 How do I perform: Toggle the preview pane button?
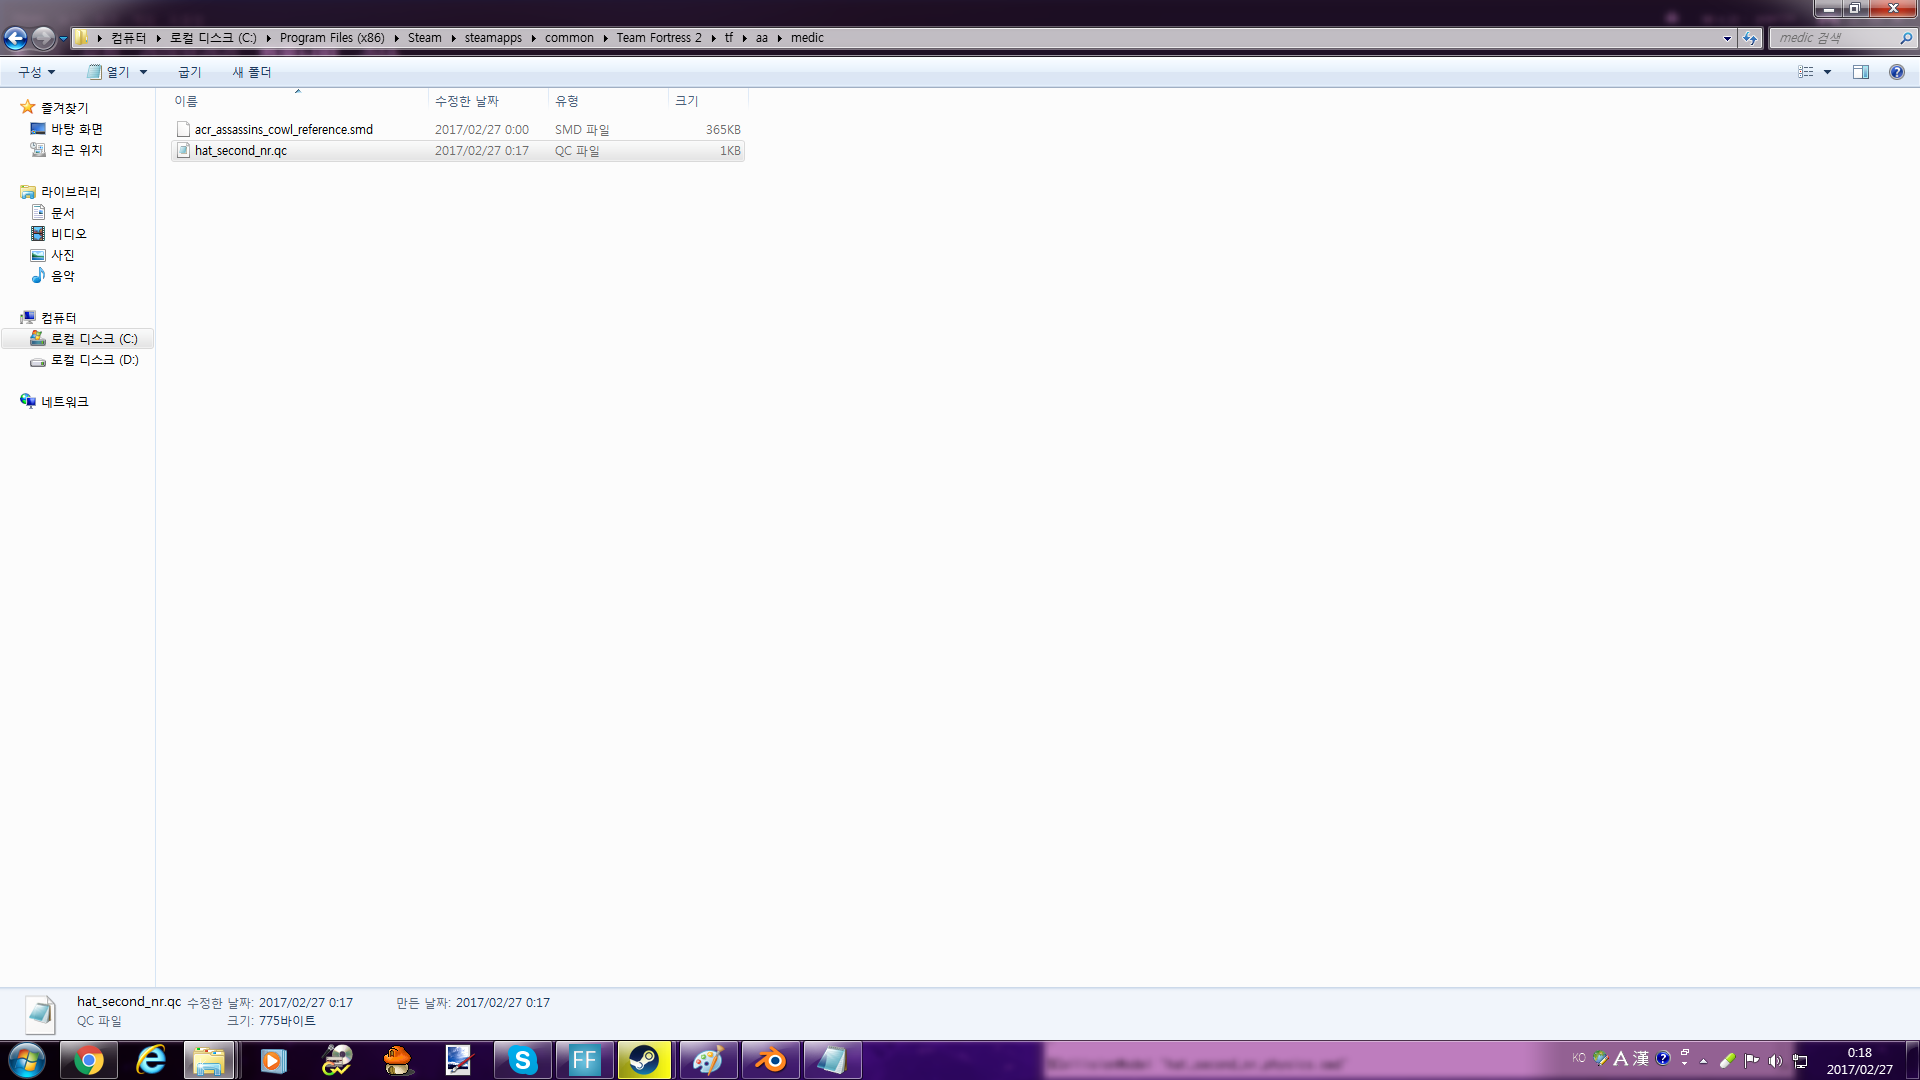(1860, 72)
